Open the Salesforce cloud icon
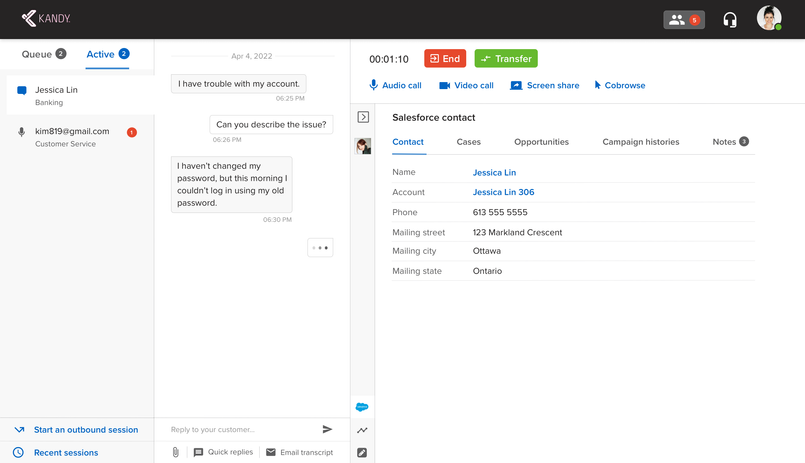Screen dimensions: 805x463 362,407
